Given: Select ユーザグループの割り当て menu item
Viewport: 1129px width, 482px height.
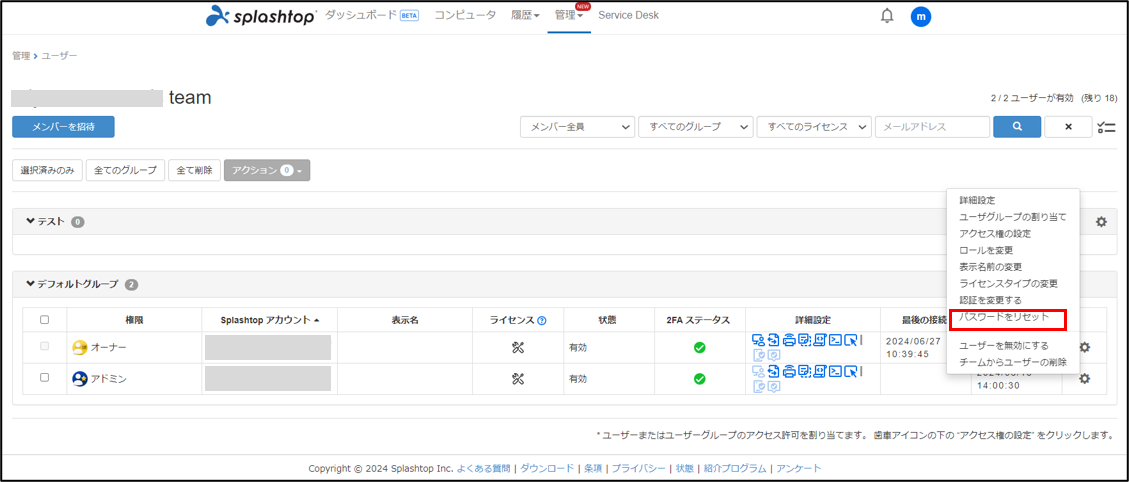Looking at the screenshot, I should pyautogui.click(x=1012, y=217).
